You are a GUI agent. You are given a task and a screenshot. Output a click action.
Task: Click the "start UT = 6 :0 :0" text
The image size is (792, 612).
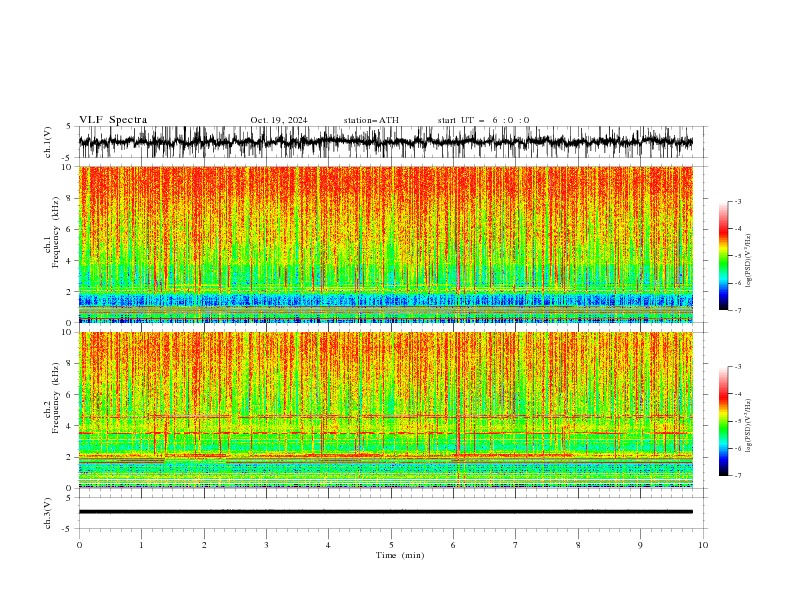483,120
